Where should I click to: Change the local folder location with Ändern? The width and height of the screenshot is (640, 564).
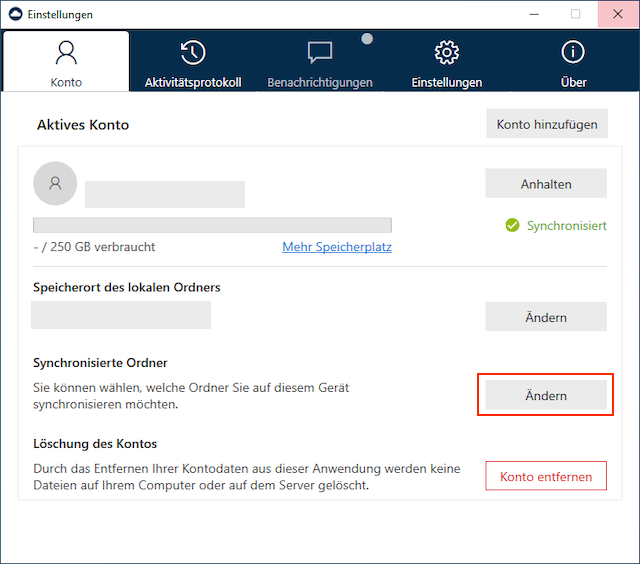(546, 317)
